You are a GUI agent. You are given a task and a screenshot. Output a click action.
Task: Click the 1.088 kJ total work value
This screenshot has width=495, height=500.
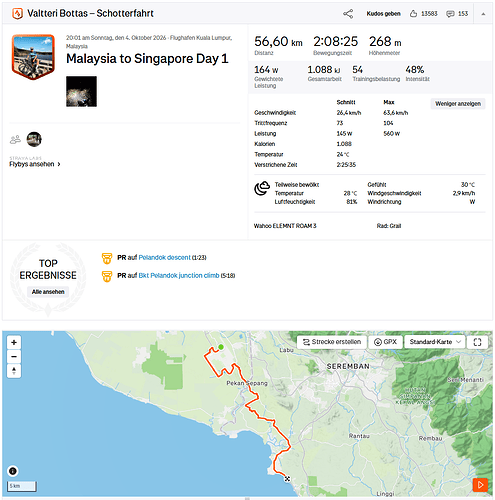pyautogui.click(x=324, y=70)
